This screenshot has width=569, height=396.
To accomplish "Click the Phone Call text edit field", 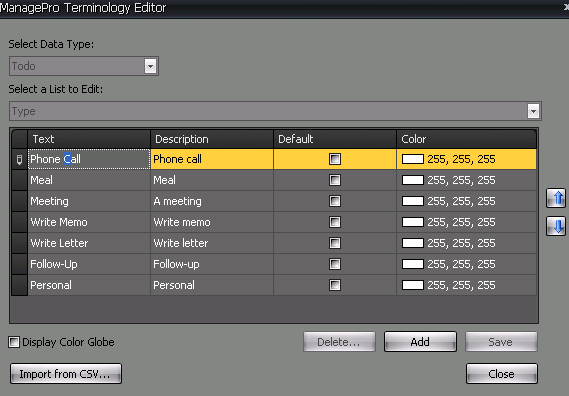I will pos(89,159).
